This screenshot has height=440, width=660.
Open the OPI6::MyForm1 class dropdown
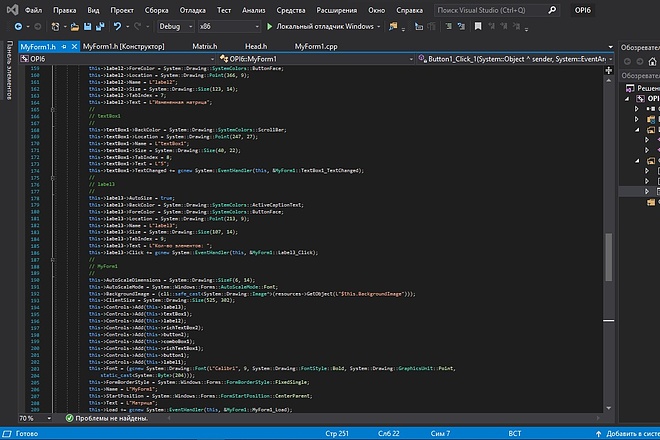tap(316, 59)
